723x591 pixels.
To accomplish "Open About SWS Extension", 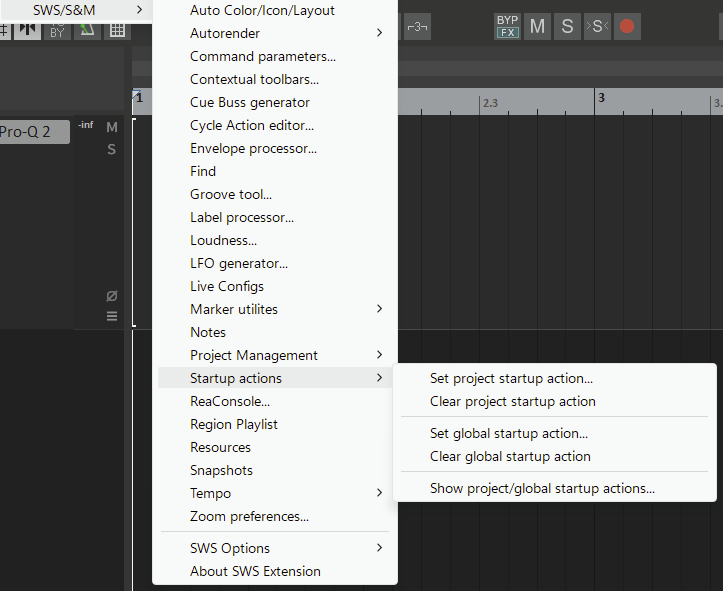I will point(255,571).
